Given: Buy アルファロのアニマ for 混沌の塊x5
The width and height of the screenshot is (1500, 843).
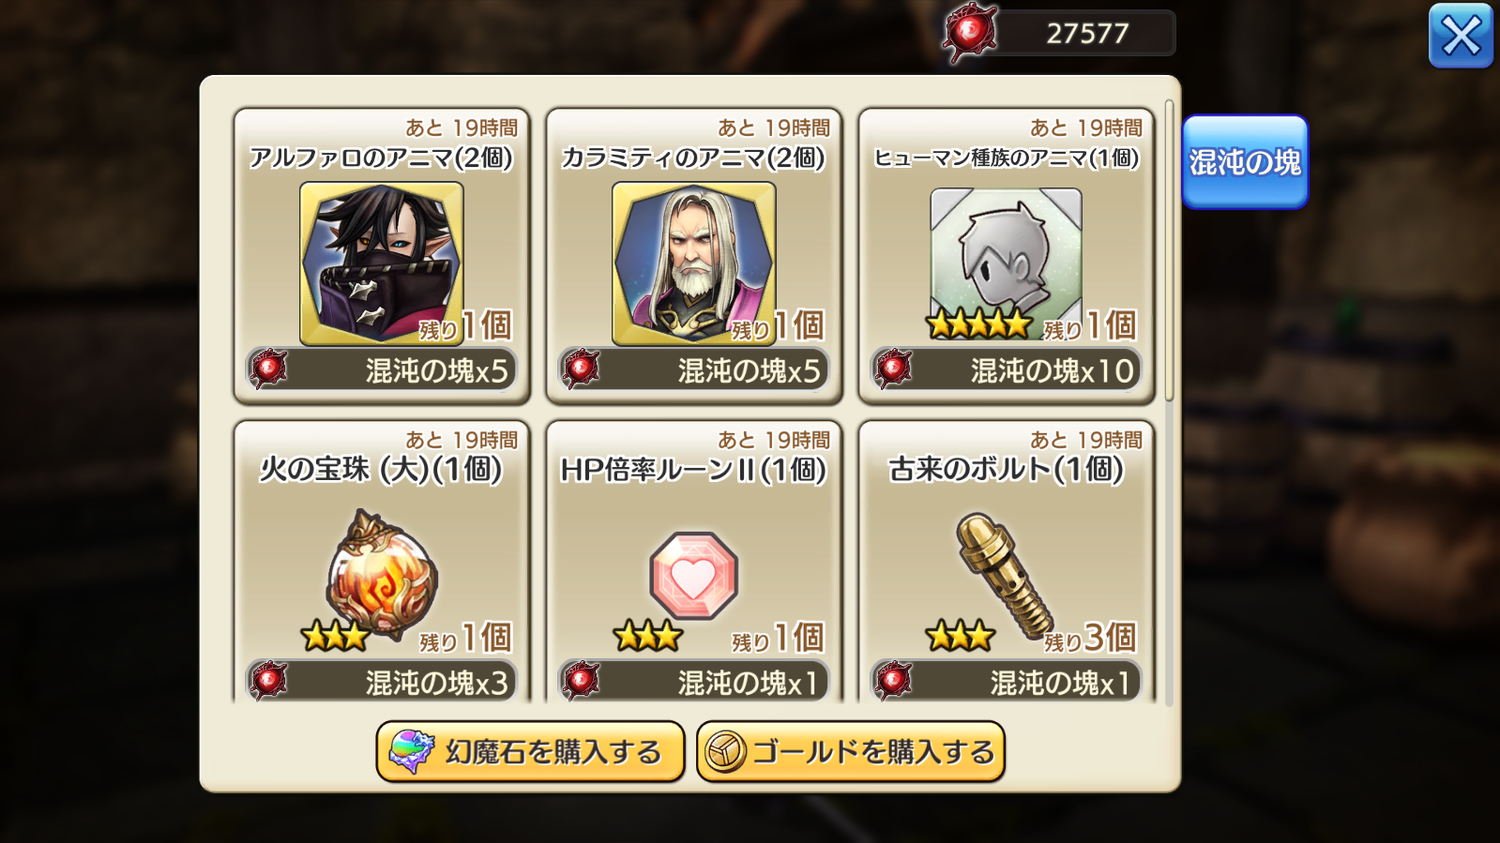Looking at the screenshot, I should click(381, 370).
